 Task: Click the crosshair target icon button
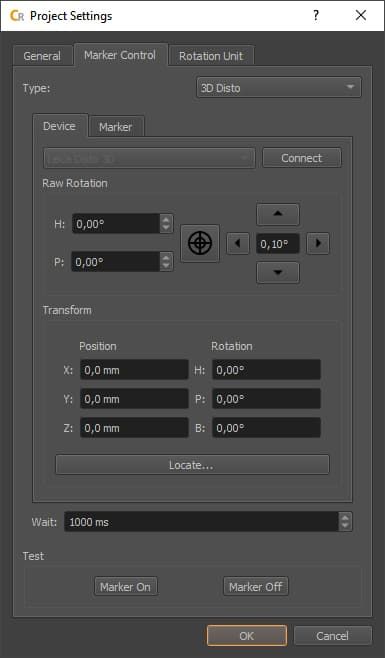tap(200, 243)
